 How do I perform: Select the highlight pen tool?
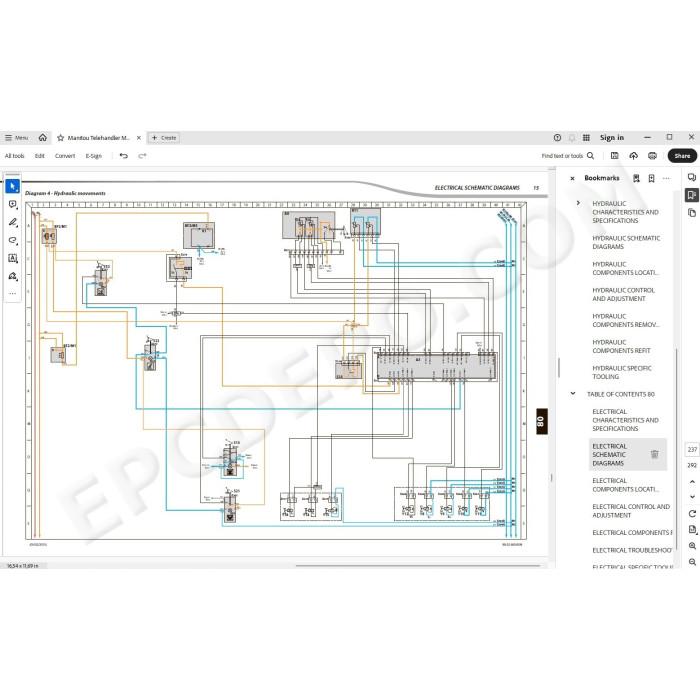pos(12,222)
